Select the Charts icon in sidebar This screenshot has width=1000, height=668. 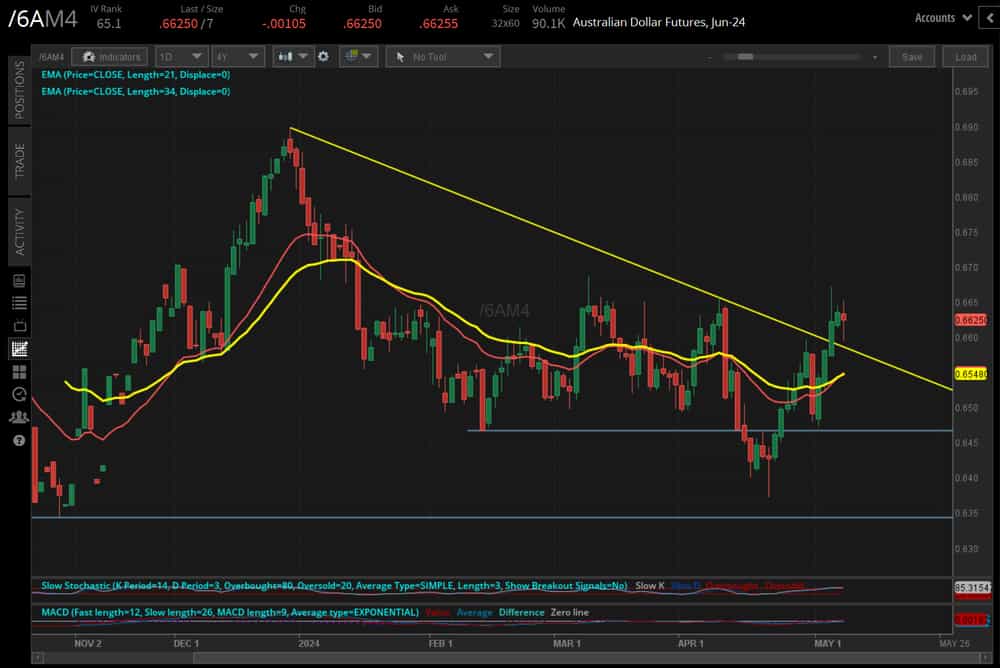[x=19, y=348]
